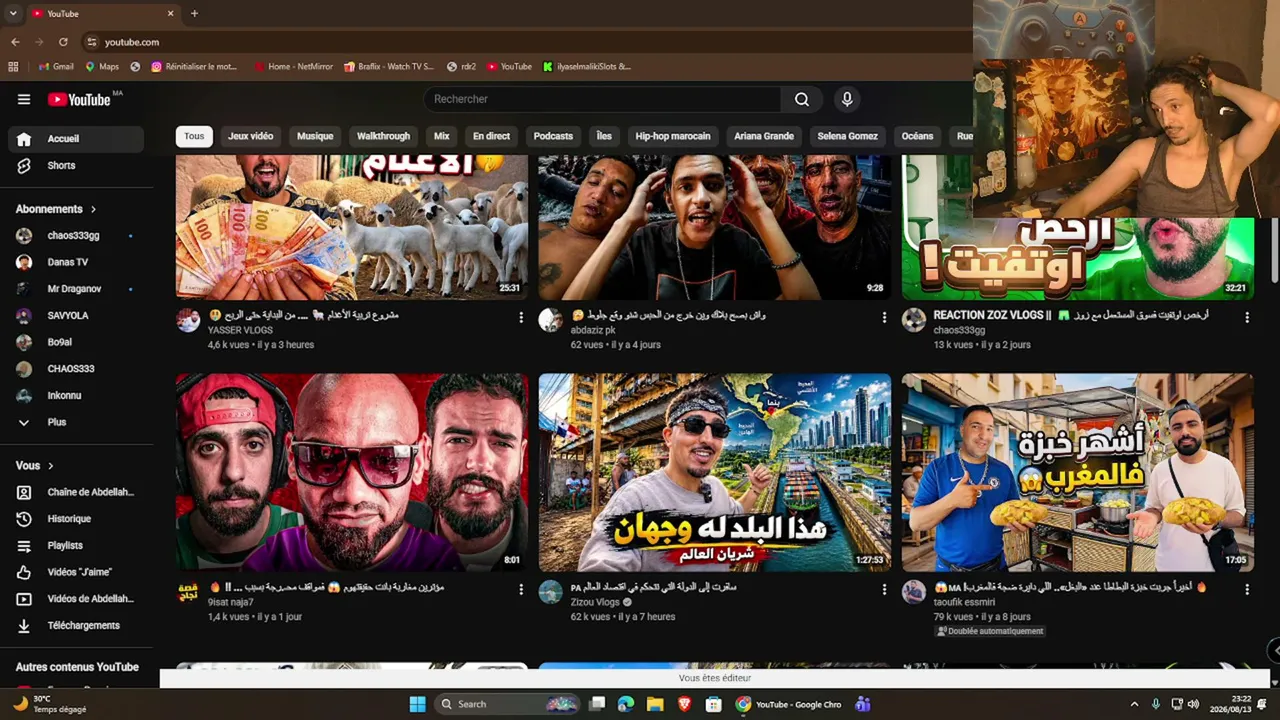Select the Jeux vidéo filter chip
Screen dimensions: 1280x720
250,136
